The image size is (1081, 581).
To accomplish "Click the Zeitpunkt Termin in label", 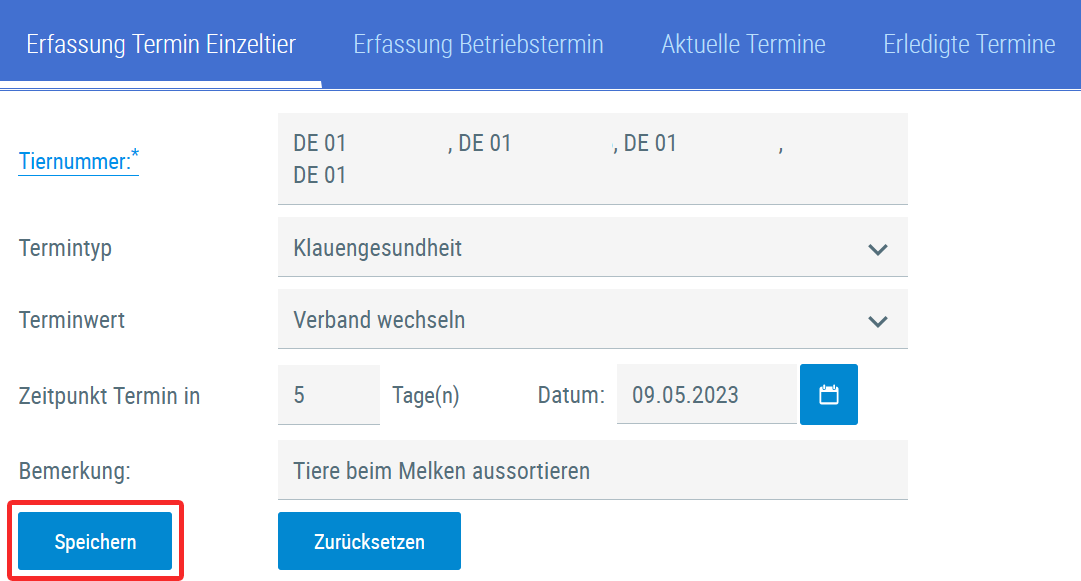I will (x=109, y=396).
